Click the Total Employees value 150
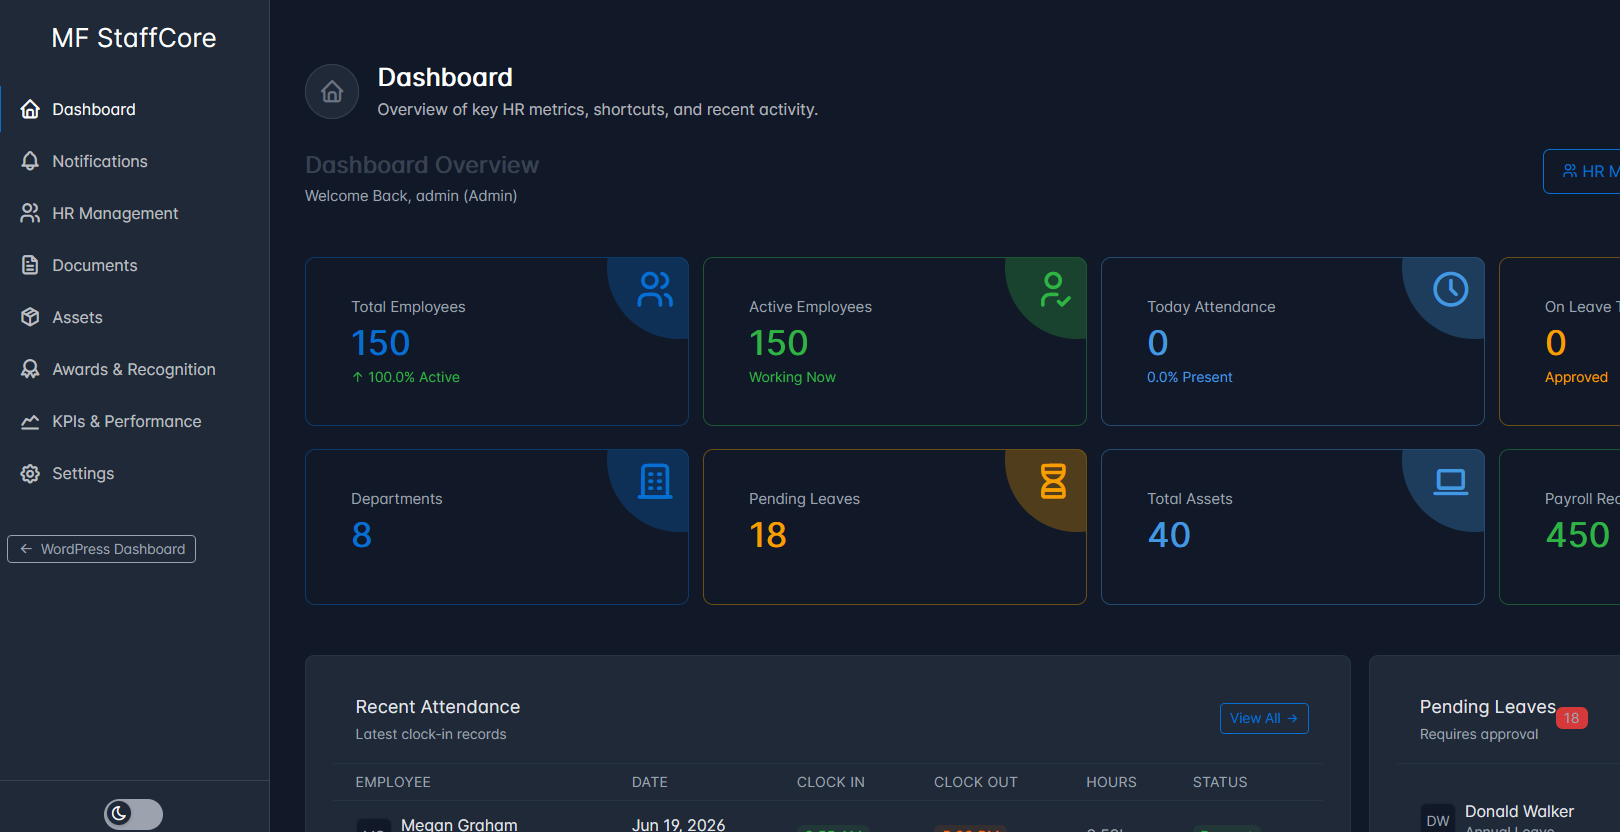Image resolution: width=1620 pixels, height=832 pixels. [x=381, y=343]
